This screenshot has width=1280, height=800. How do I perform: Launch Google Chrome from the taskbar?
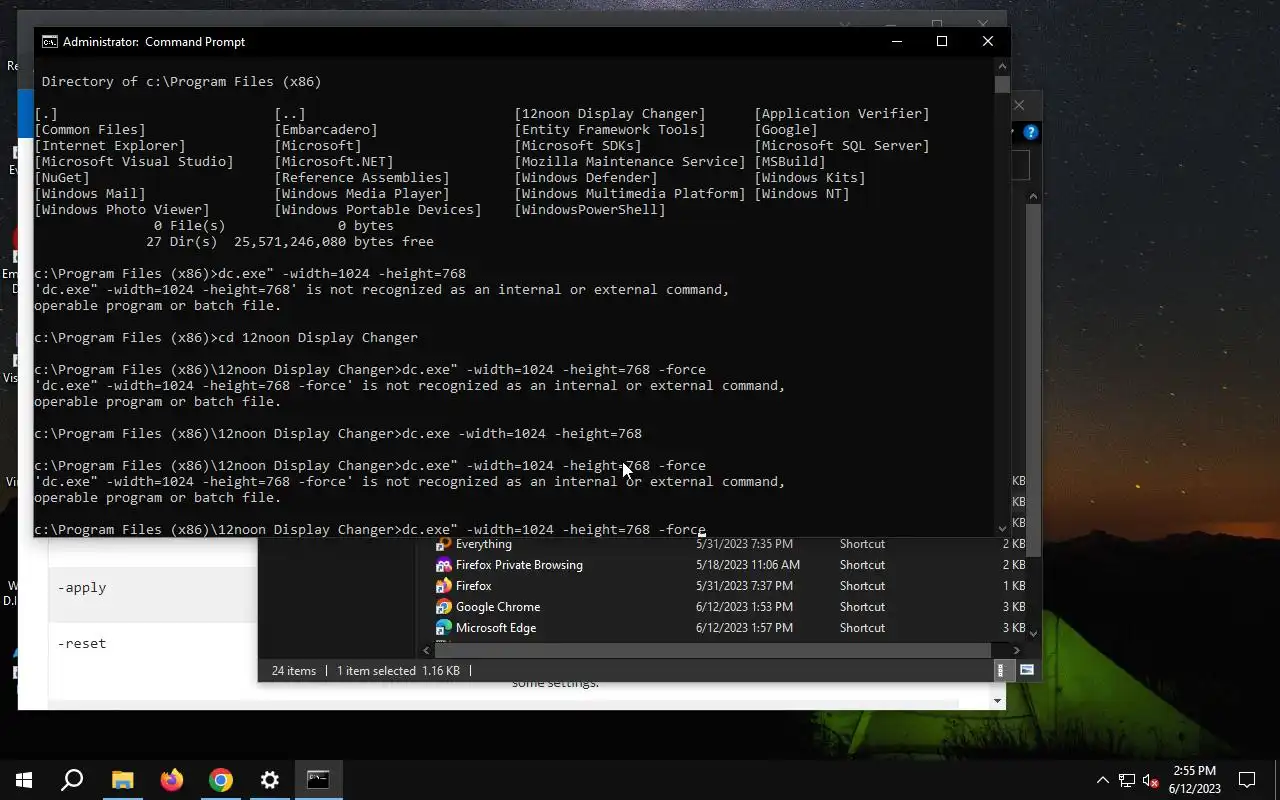click(x=220, y=780)
